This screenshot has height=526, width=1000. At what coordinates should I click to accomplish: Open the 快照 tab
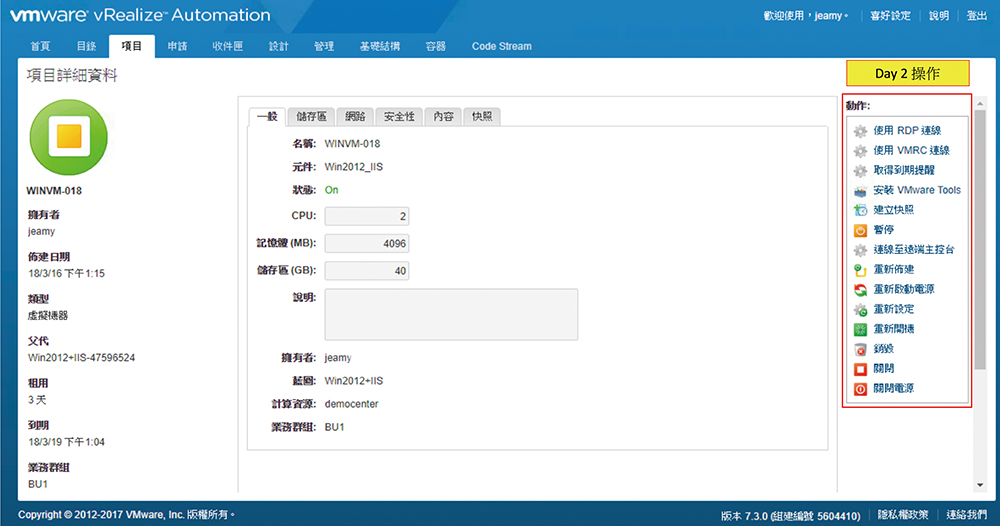[x=482, y=116]
